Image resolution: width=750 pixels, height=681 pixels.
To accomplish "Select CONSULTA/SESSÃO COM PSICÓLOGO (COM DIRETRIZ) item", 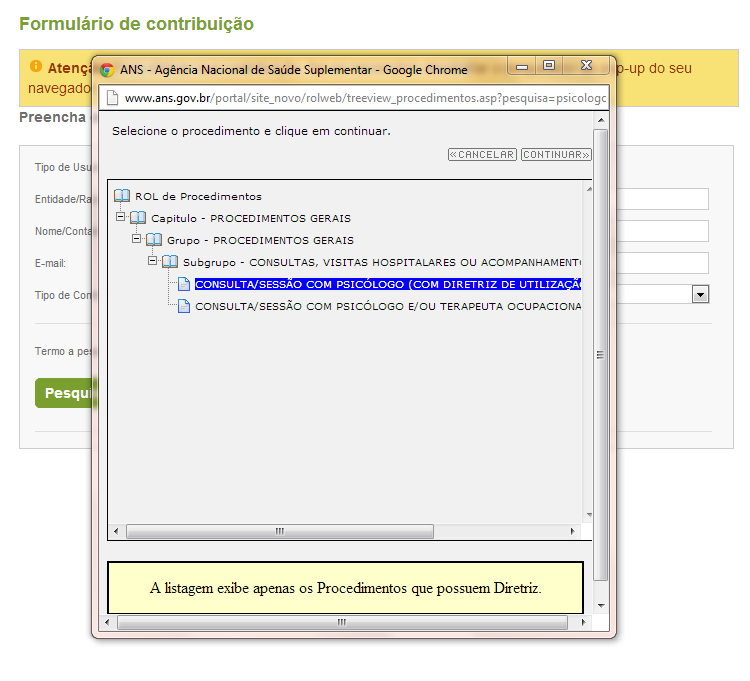I will pyautogui.click(x=388, y=284).
